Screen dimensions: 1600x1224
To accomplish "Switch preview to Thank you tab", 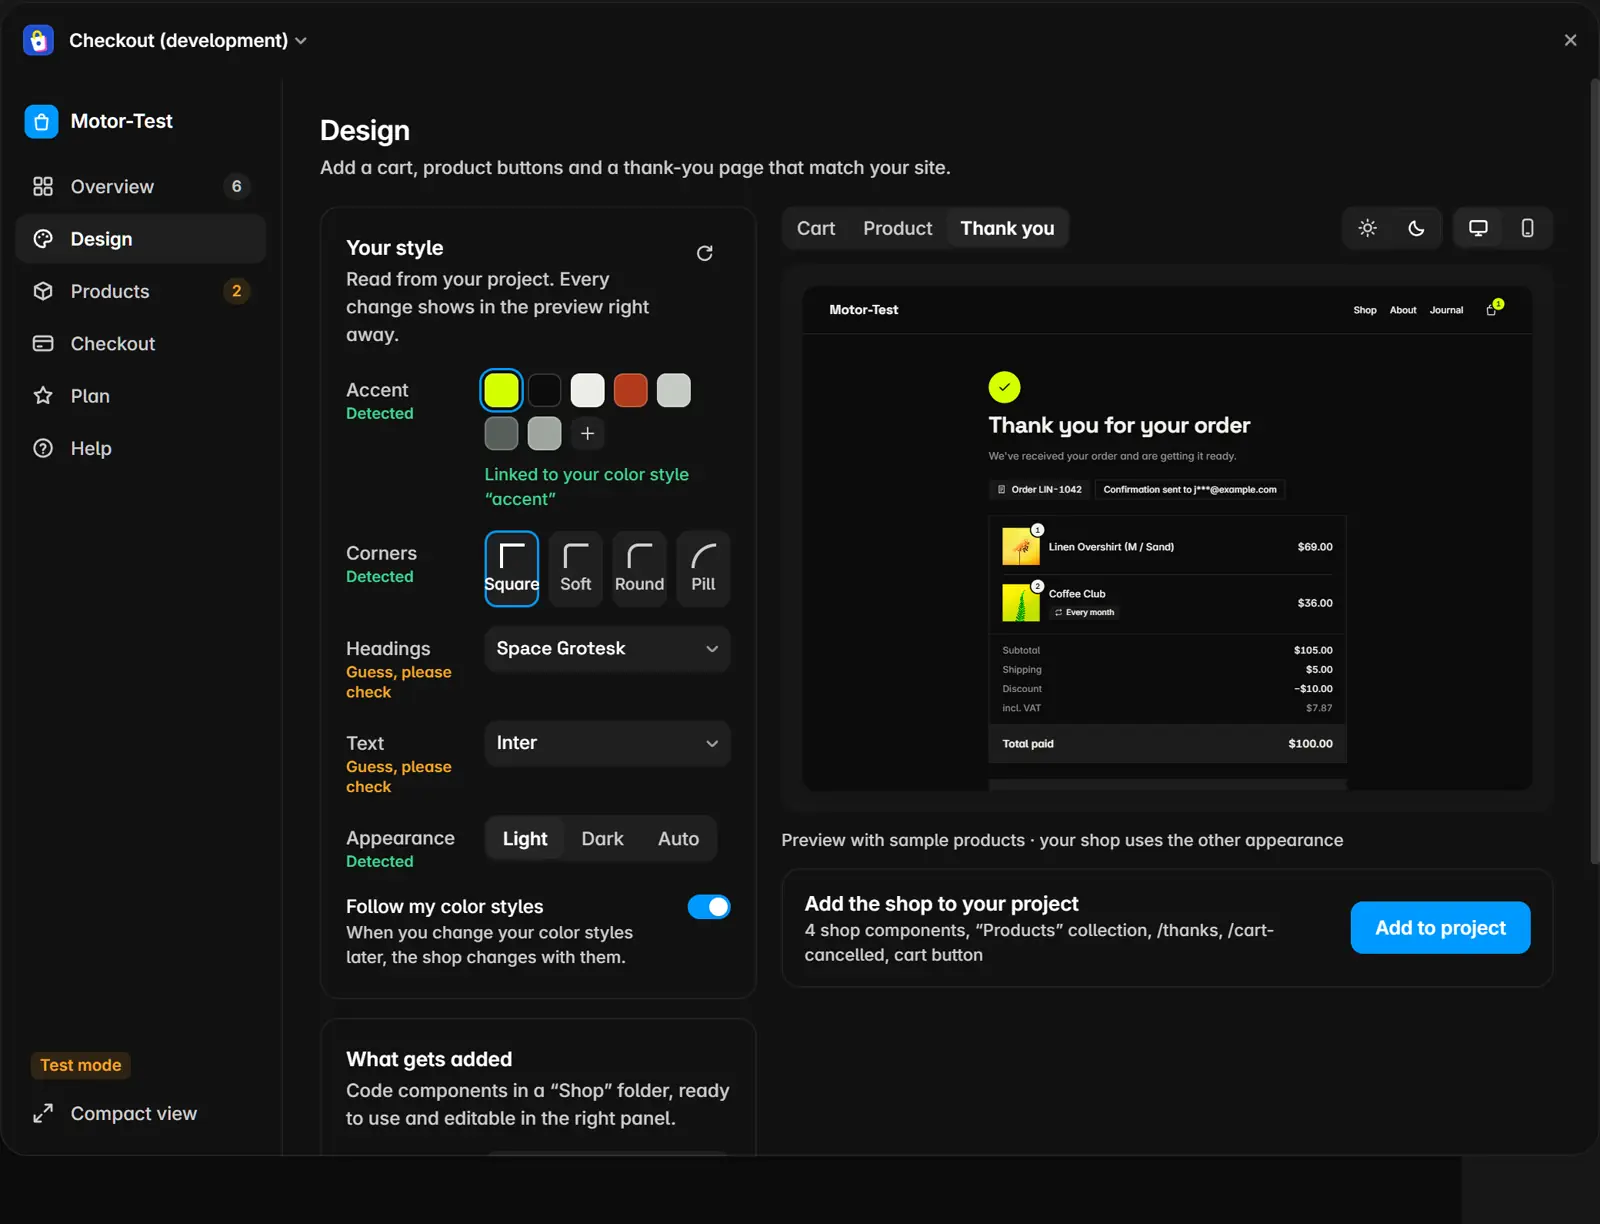I will coord(1008,229).
